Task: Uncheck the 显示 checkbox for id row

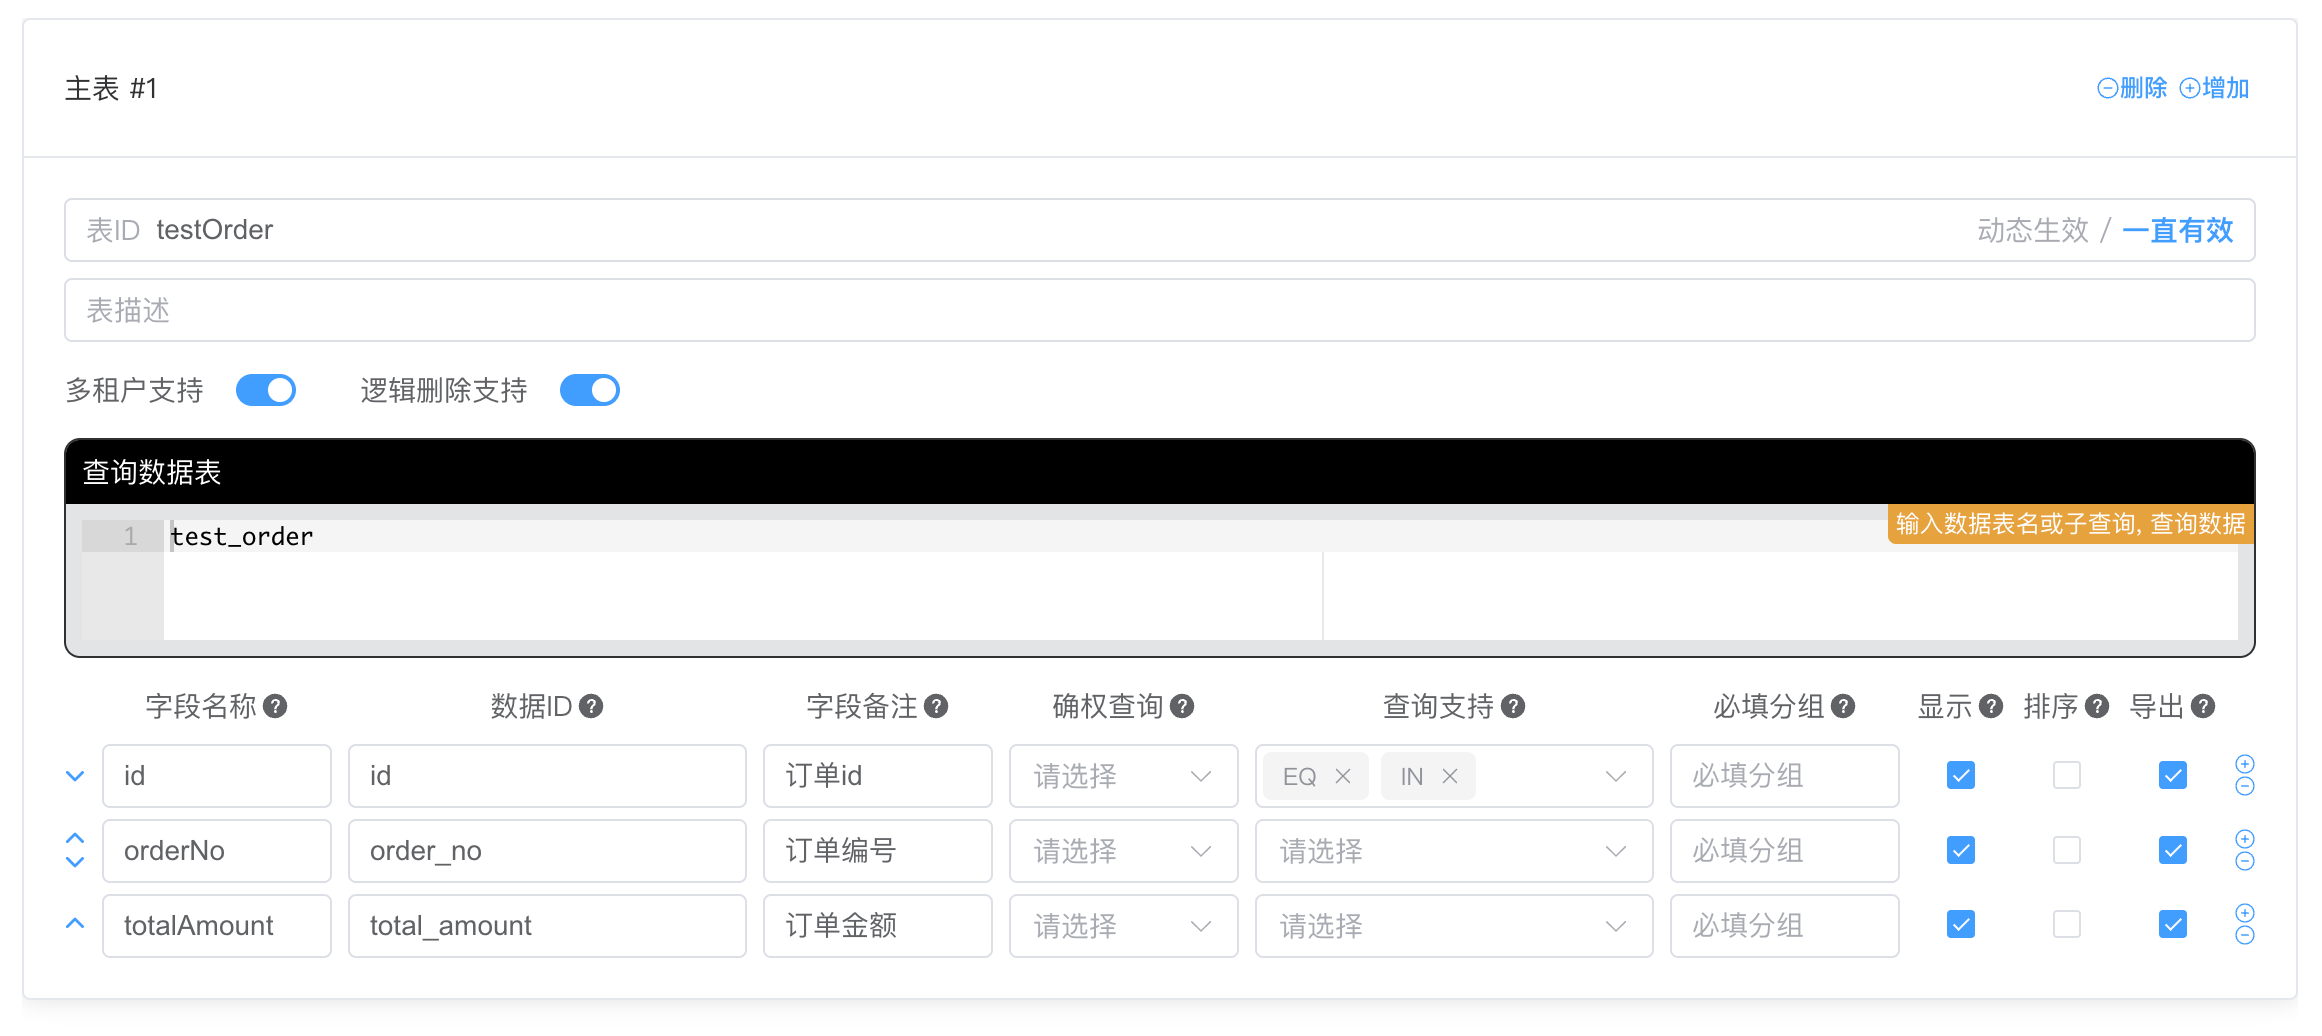Action: point(1960,776)
